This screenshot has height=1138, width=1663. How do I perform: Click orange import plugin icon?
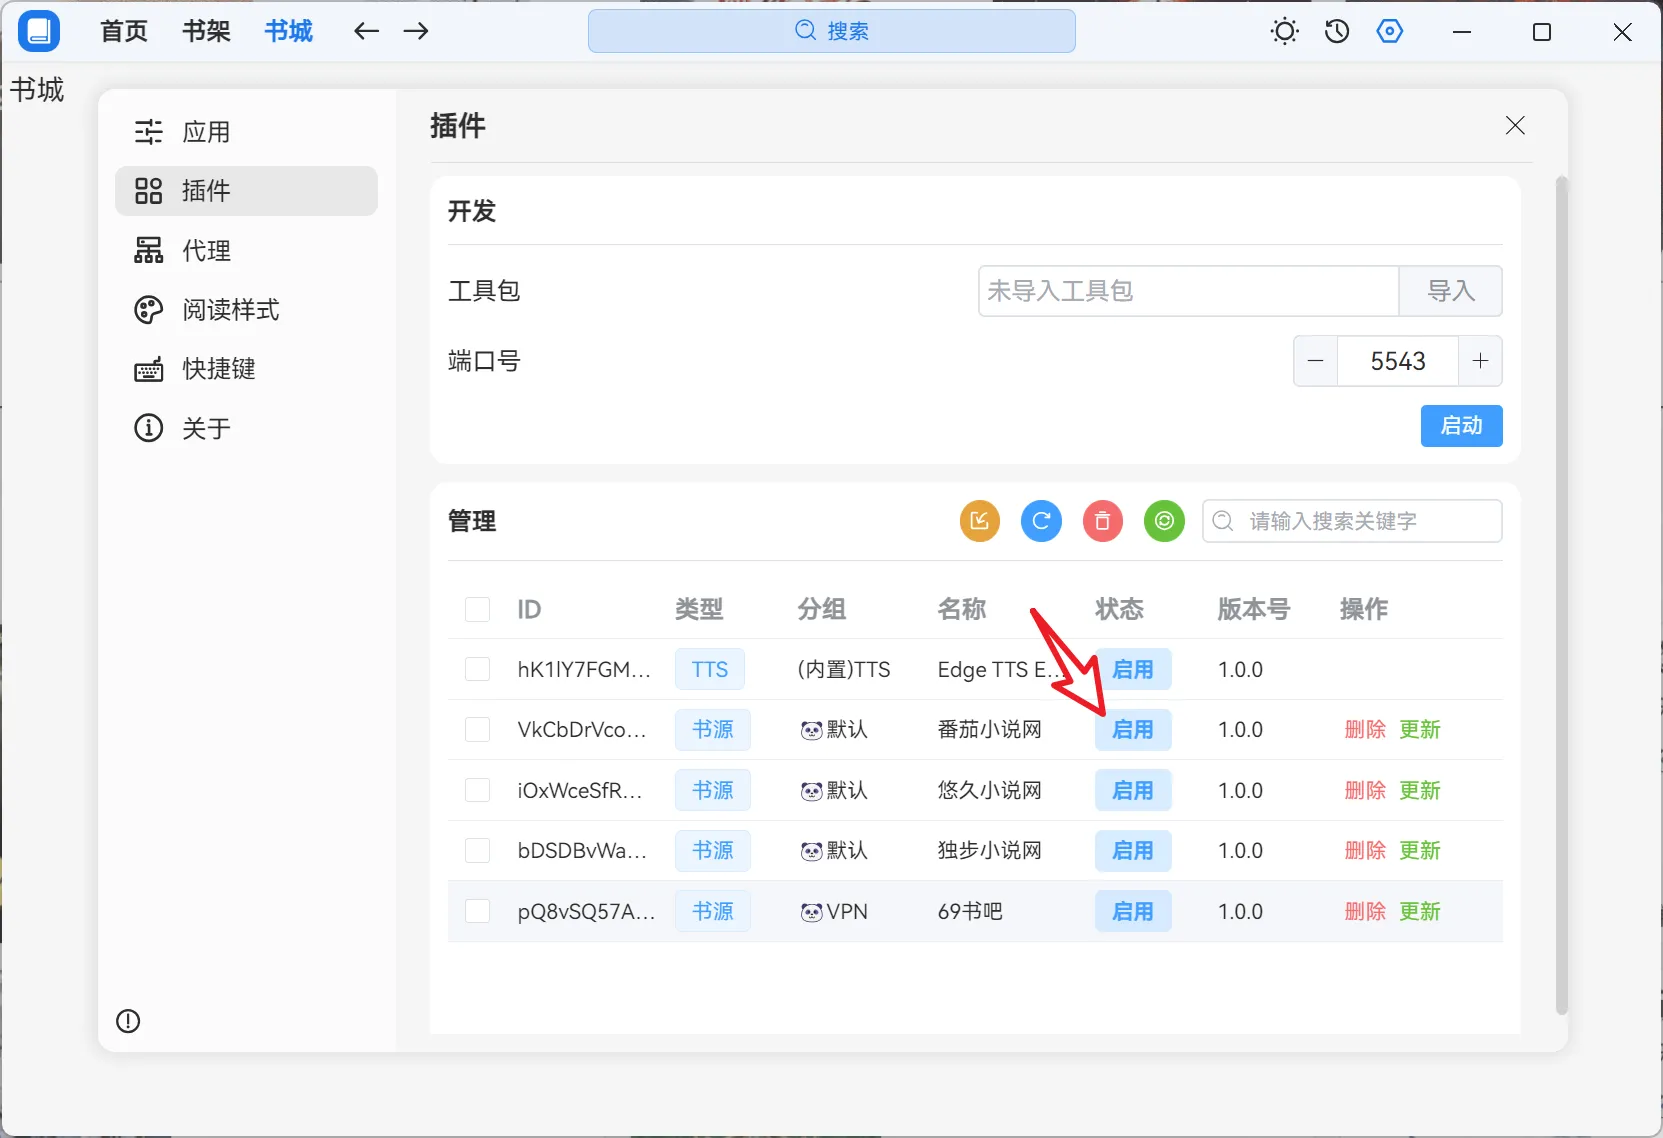click(x=980, y=521)
